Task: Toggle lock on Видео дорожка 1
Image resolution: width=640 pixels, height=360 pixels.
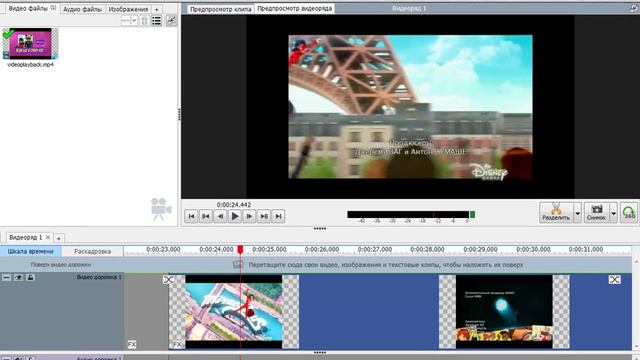Action: click(x=31, y=278)
